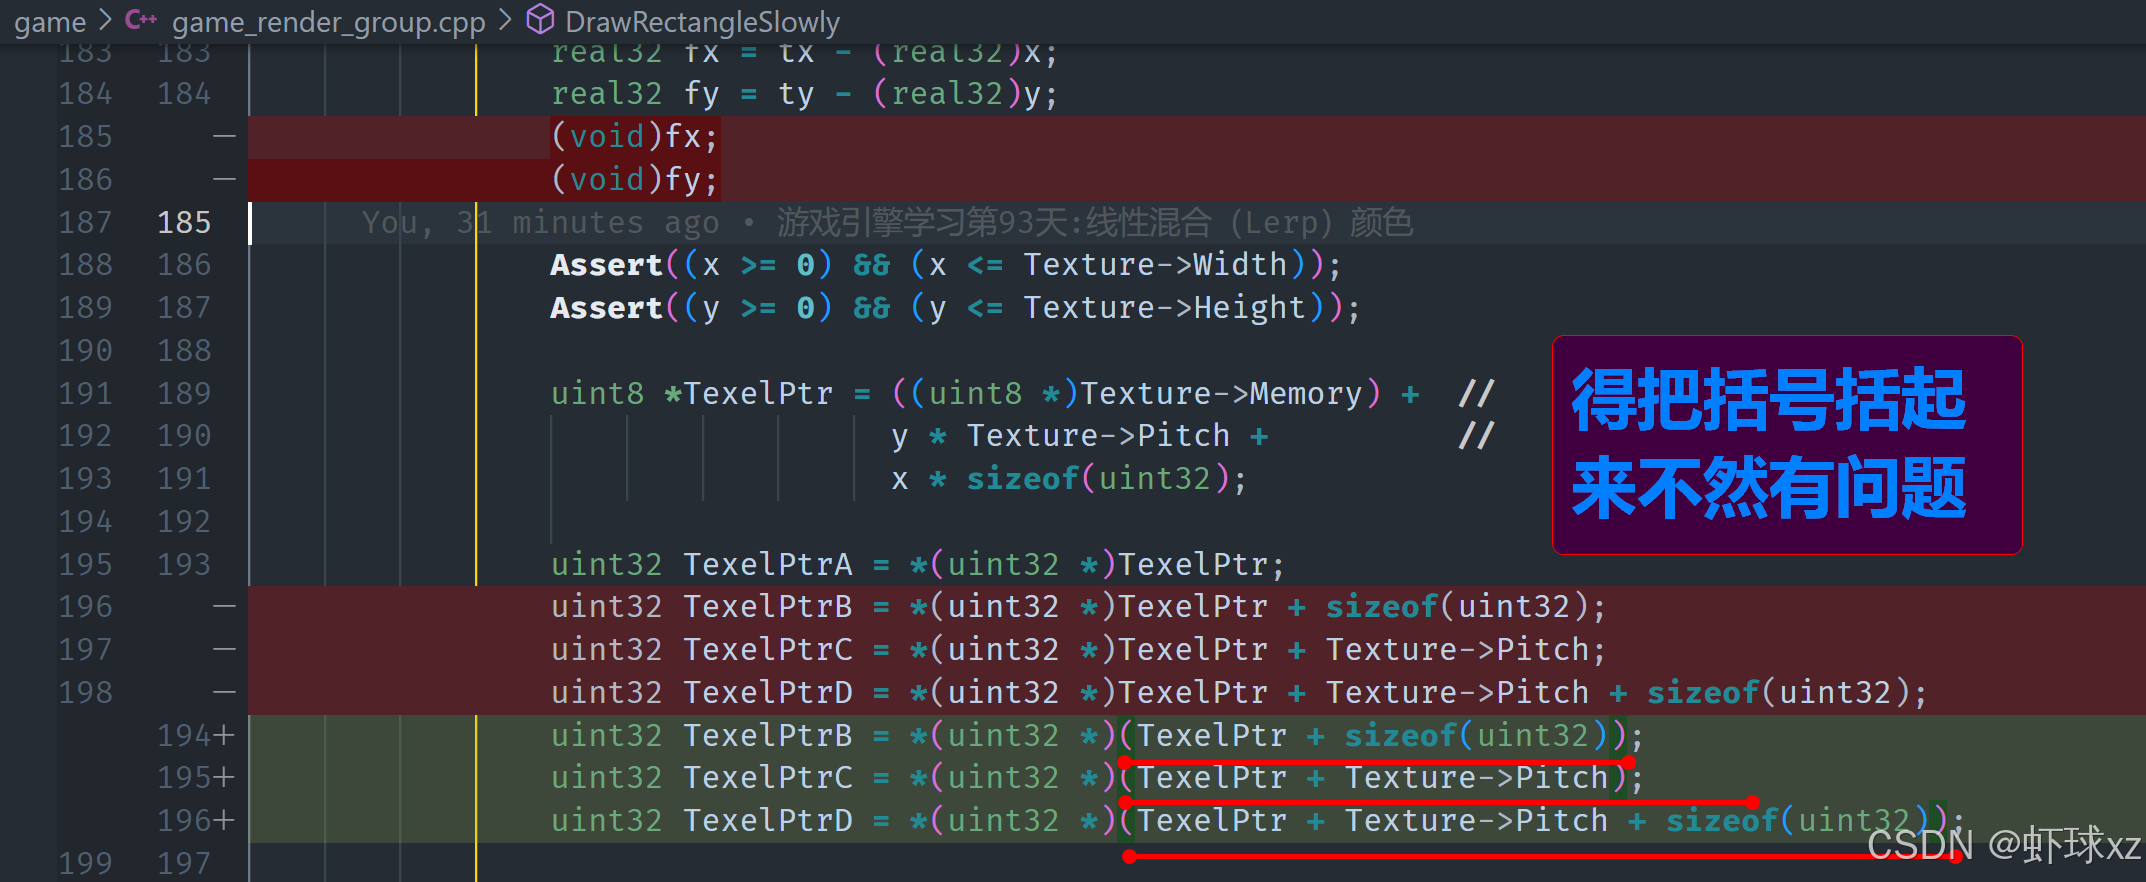Image resolution: width=2146 pixels, height=882 pixels.
Task: Click added TexelPtrC line in green
Action: tap(1097, 779)
